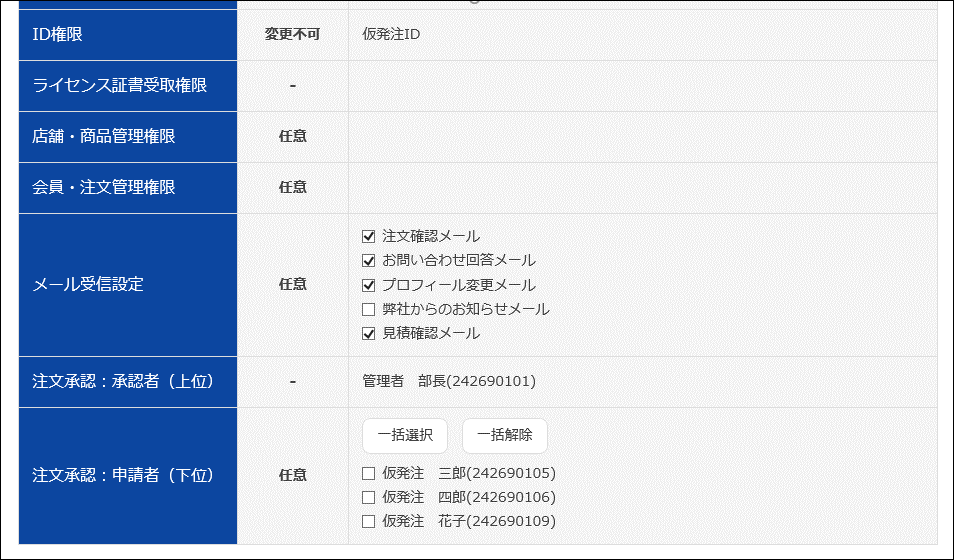The height and width of the screenshot is (560, 954).
Task: Select applicant 仮発注 三郎(242690105)
Action: (368, 473)
